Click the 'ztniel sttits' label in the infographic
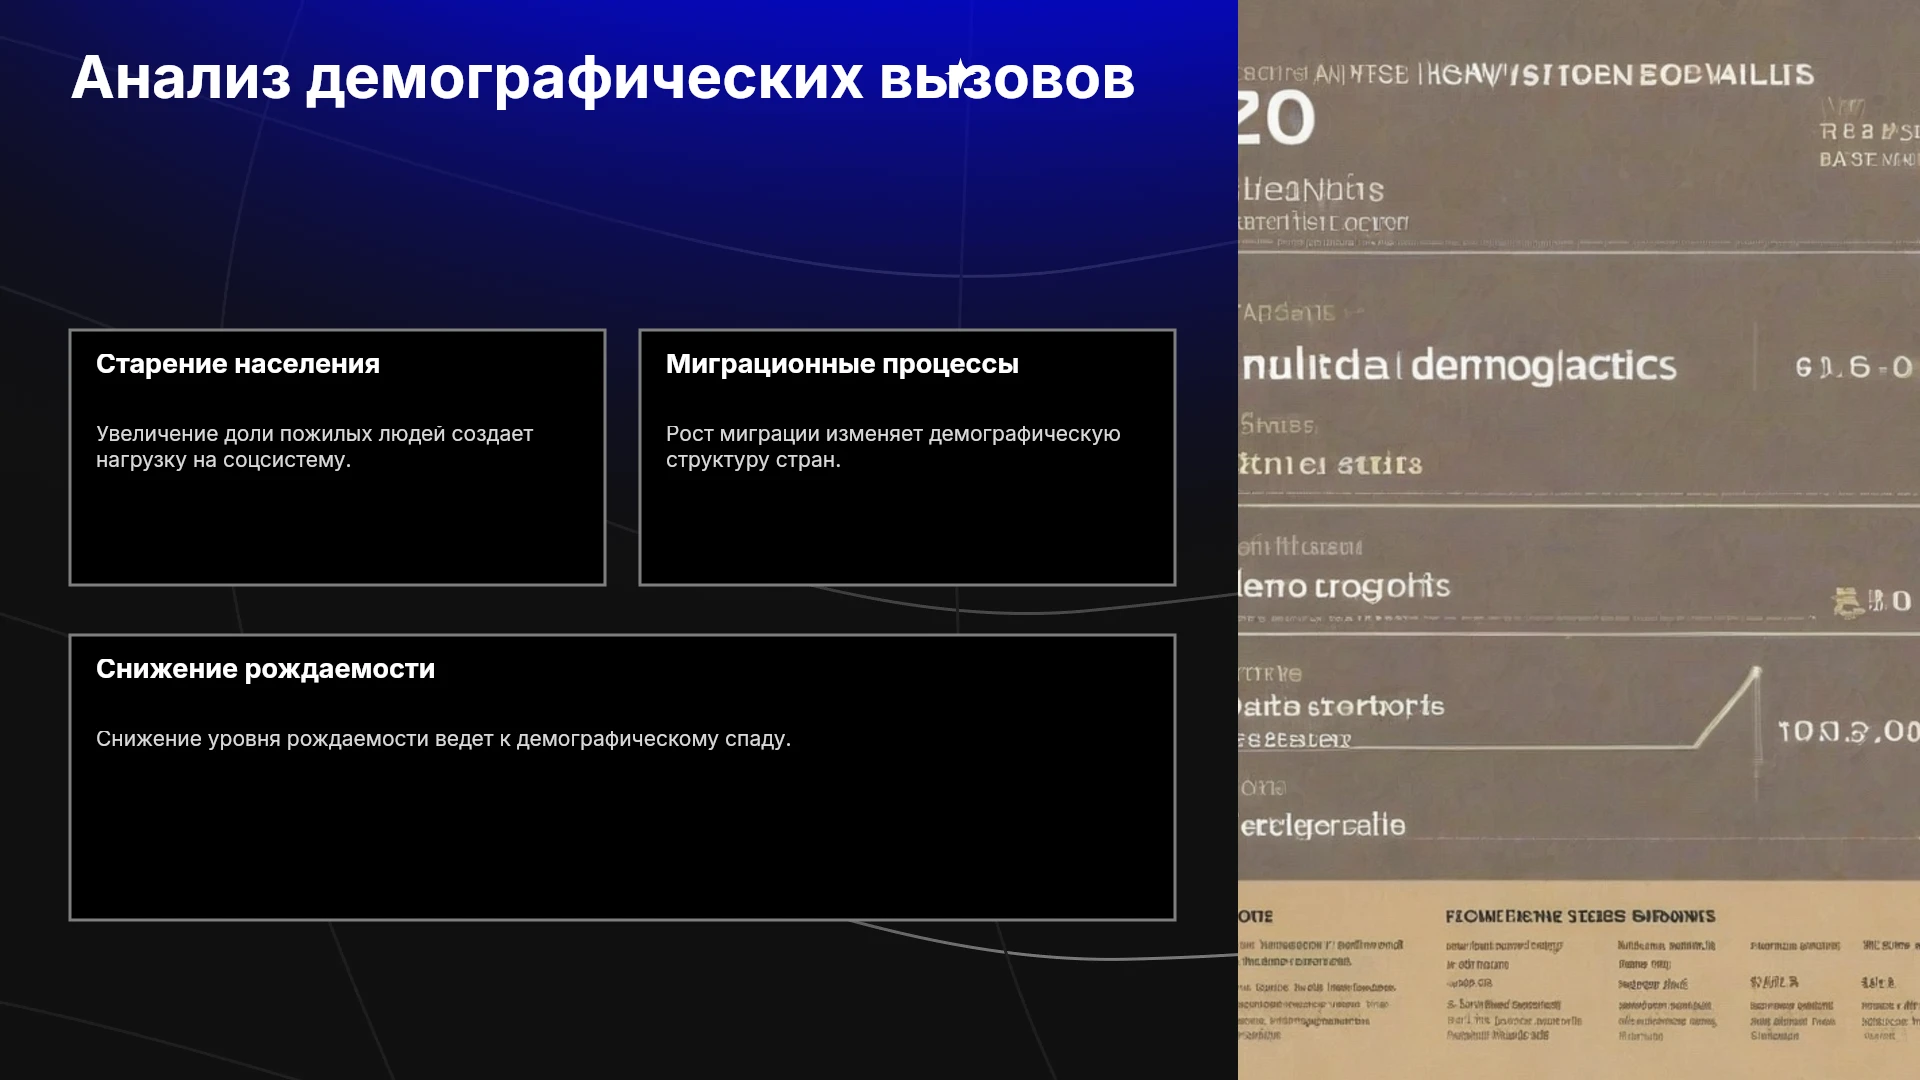Image resolution: width=1920 pixels, height=1080 pixels. pos(1330,465)
